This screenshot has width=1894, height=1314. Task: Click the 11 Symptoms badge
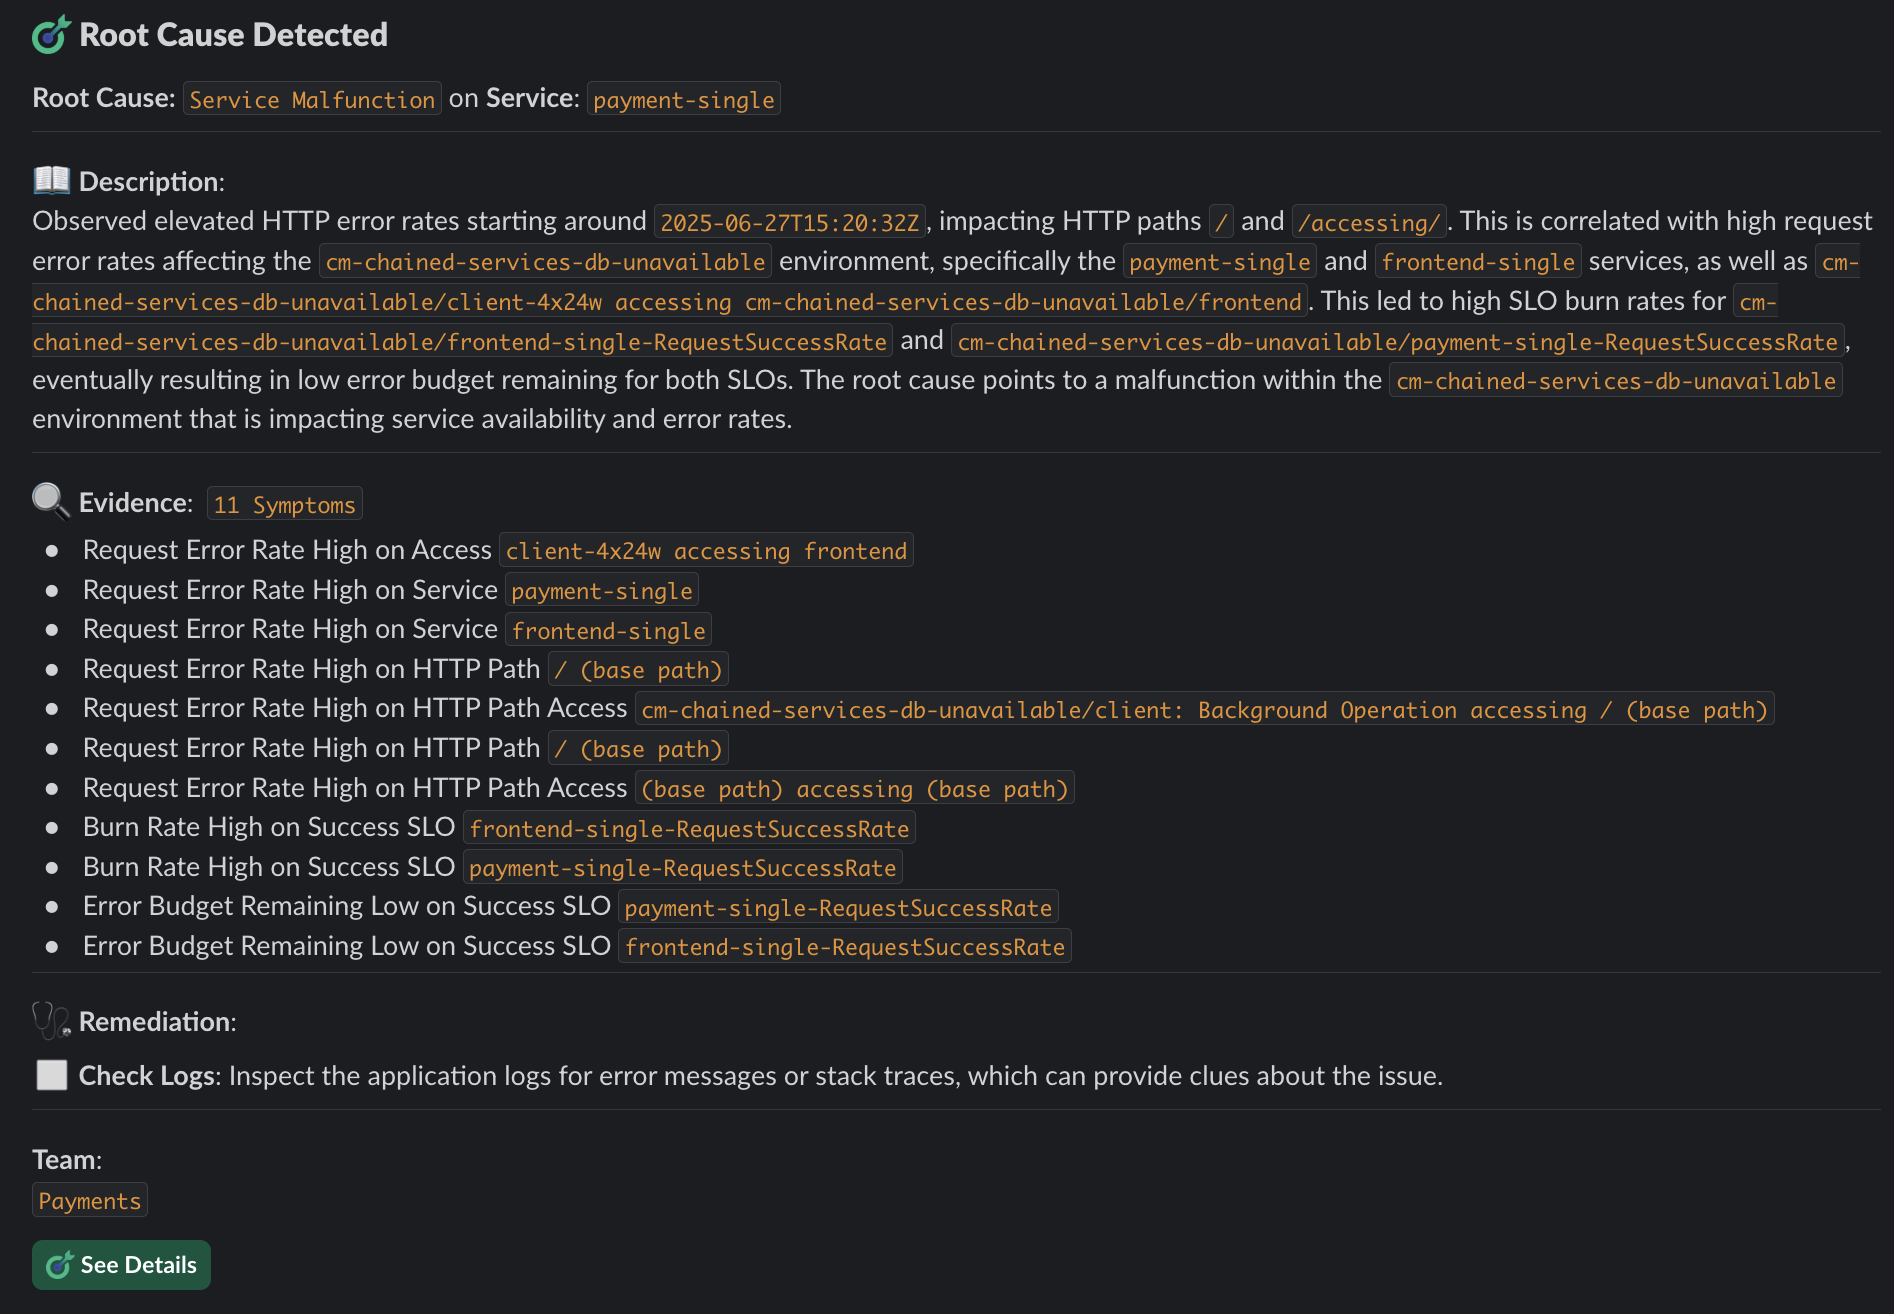(284, 504)
